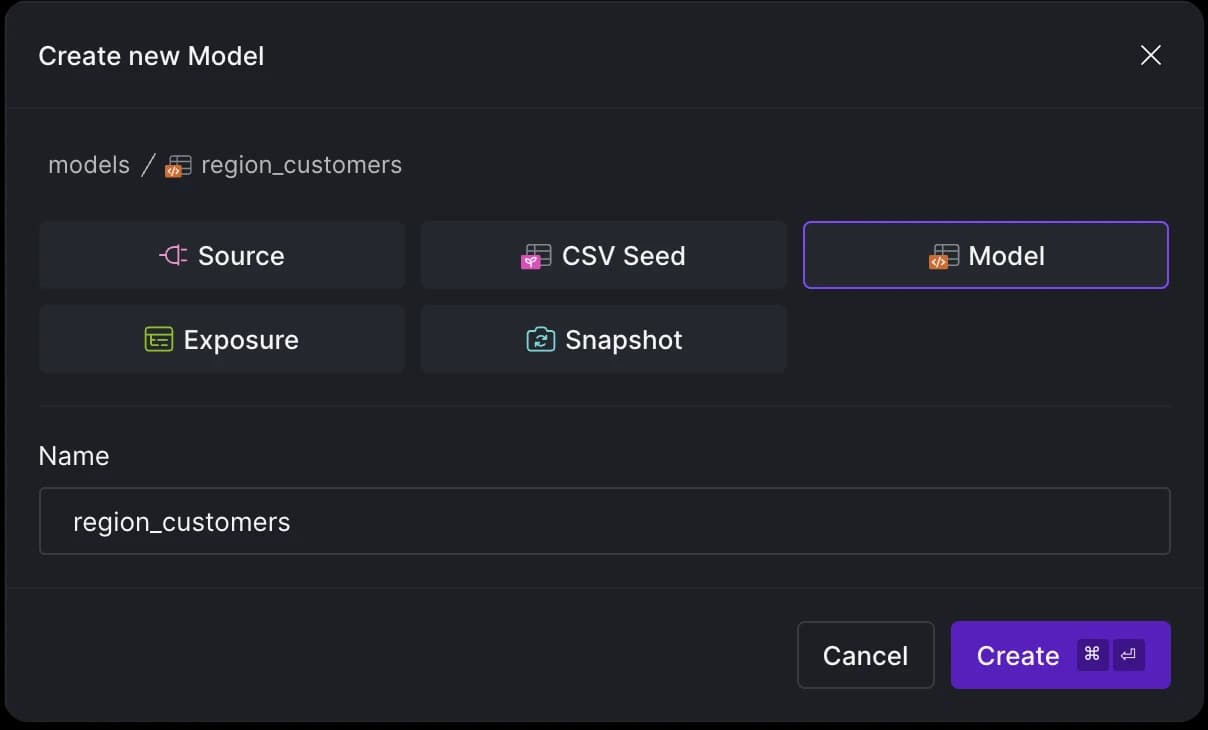
Task: Click the Source plug icon
Action: (x=173, y=256)
